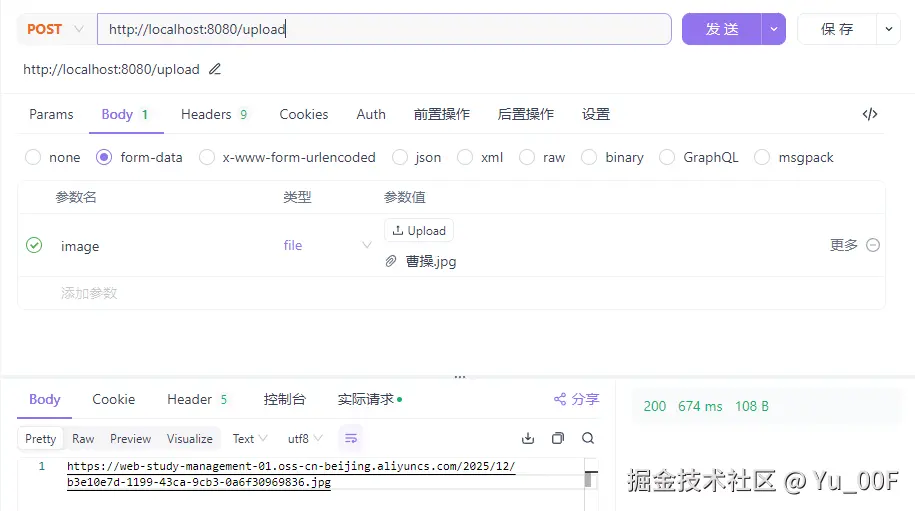Click the edit pencil icon beside request name
The height and width of the screenshot is (511, 915).
(215, 69)
